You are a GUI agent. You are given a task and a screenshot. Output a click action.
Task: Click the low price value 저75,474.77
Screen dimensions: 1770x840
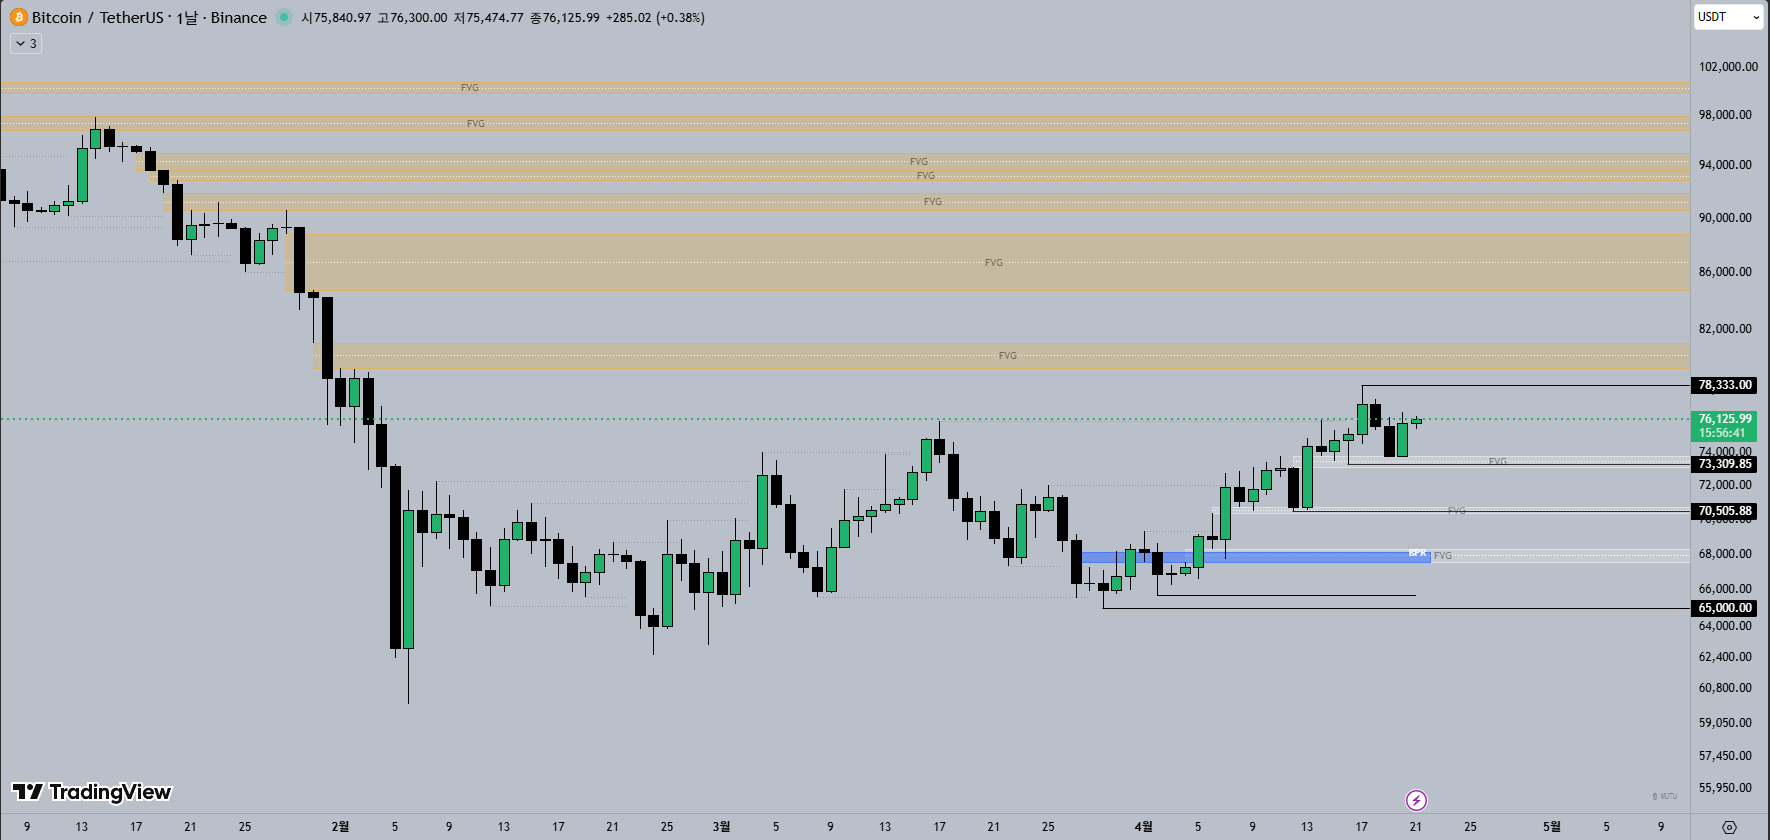[488, 18]
